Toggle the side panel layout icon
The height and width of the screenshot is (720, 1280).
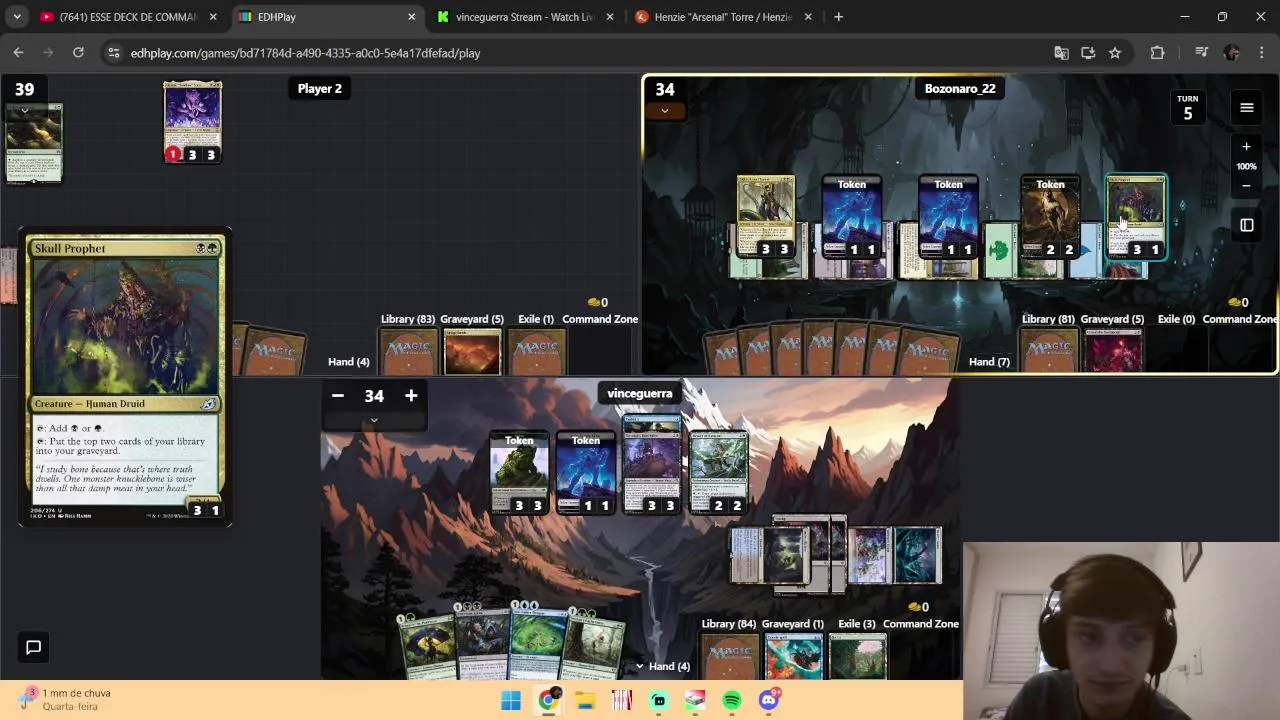(x=1246, y=226)
